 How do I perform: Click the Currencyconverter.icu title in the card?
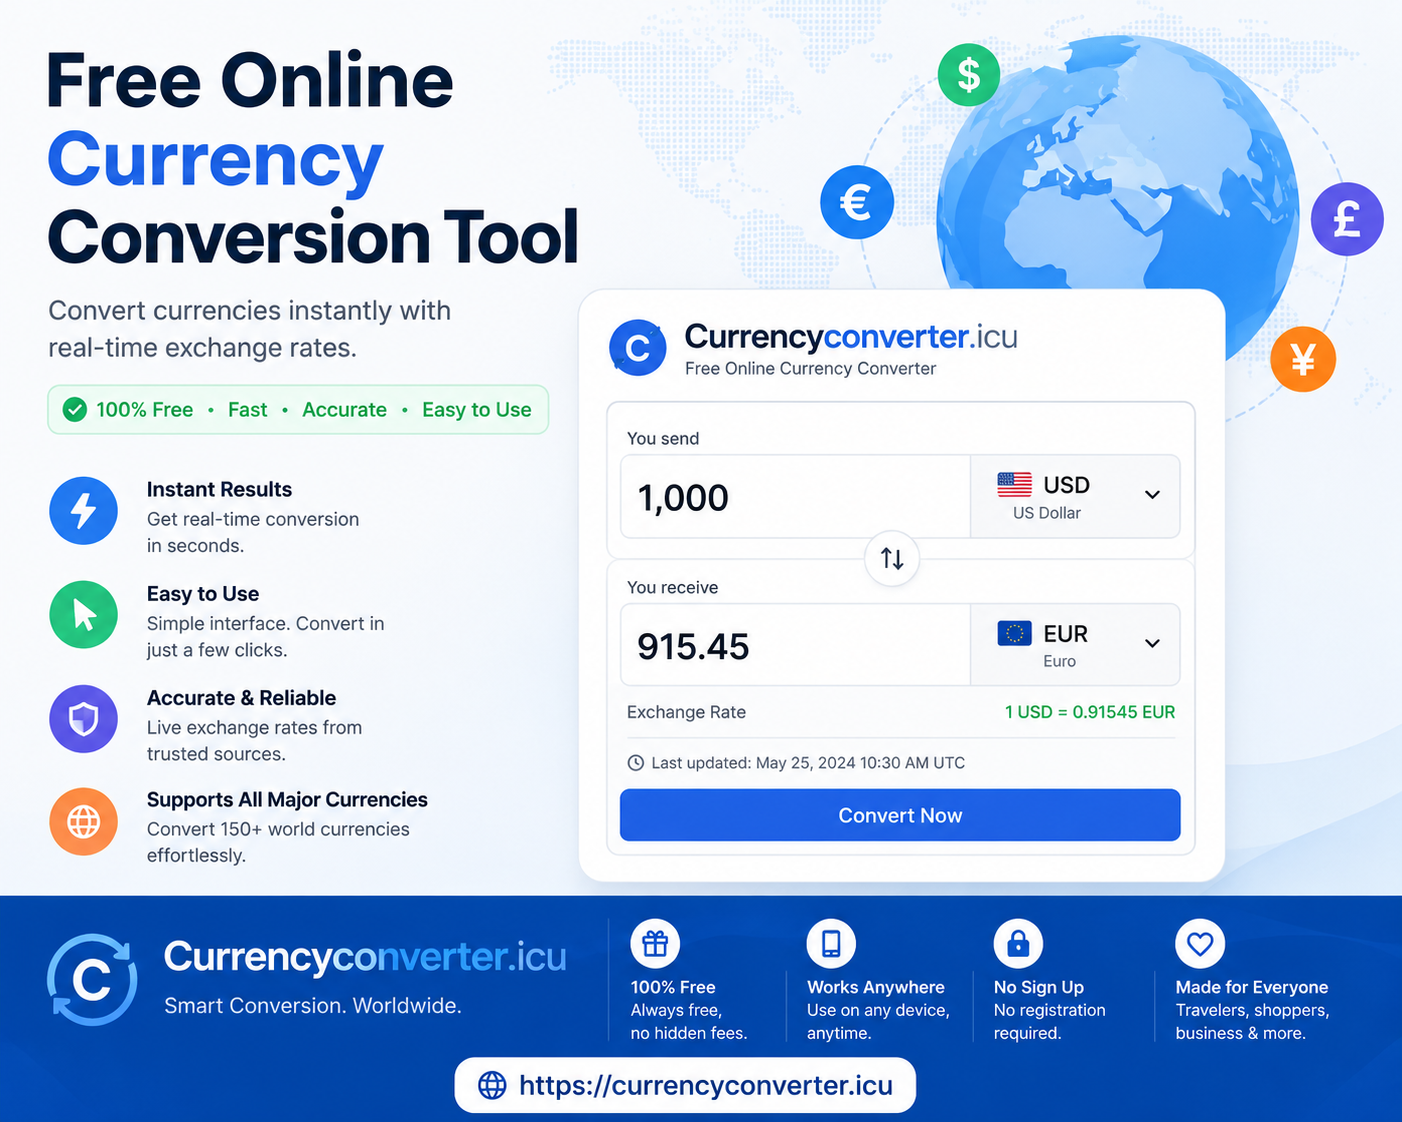851,337
